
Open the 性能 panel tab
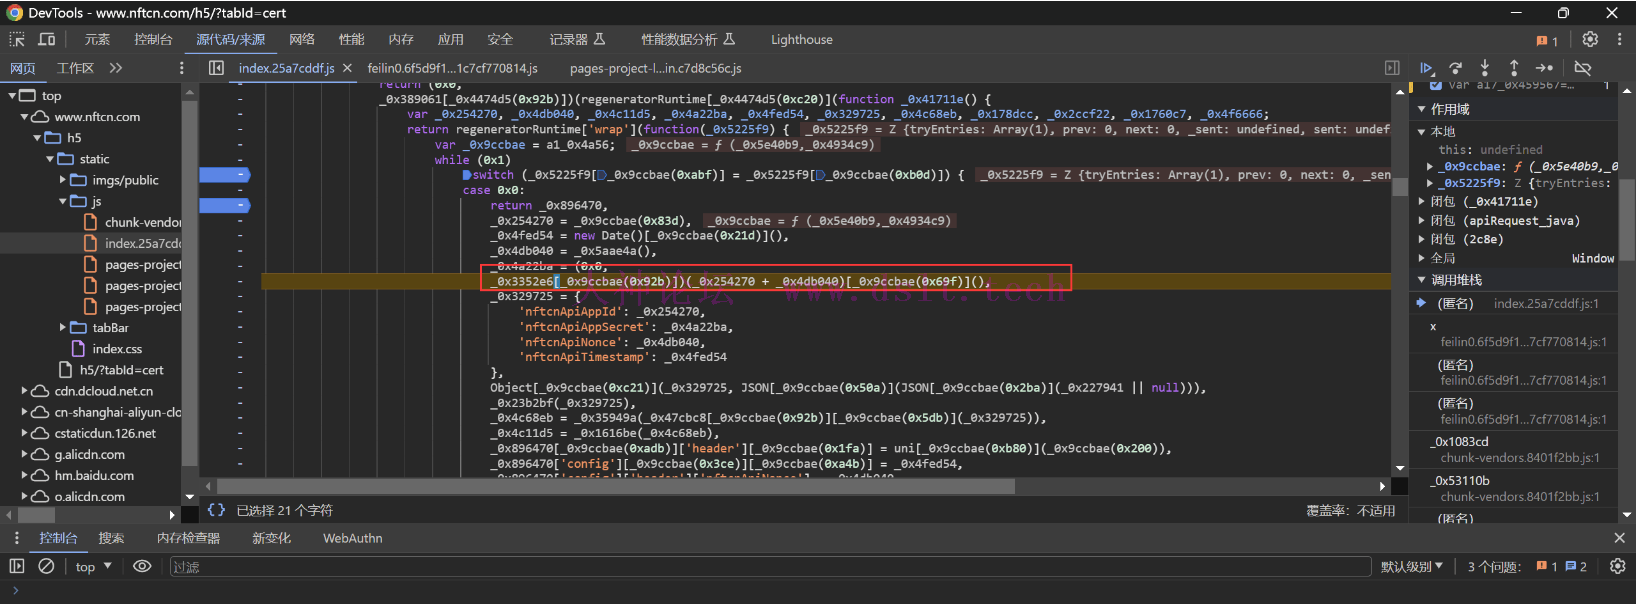click(x=351, y=40)
